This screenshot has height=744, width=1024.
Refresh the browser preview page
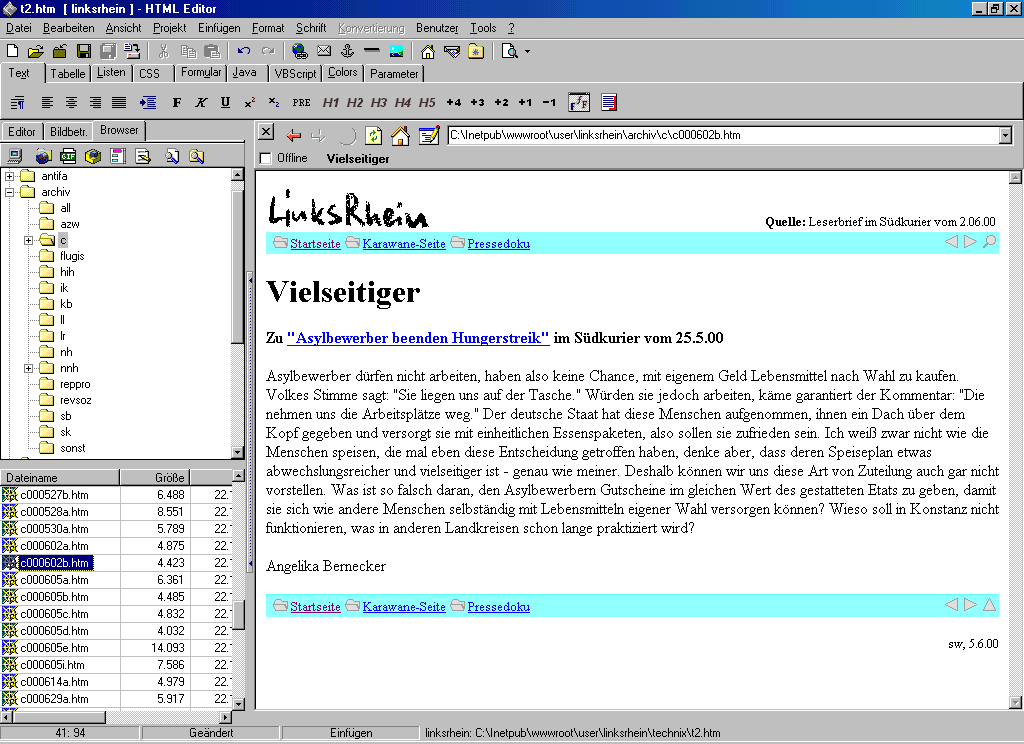(374, 135)
